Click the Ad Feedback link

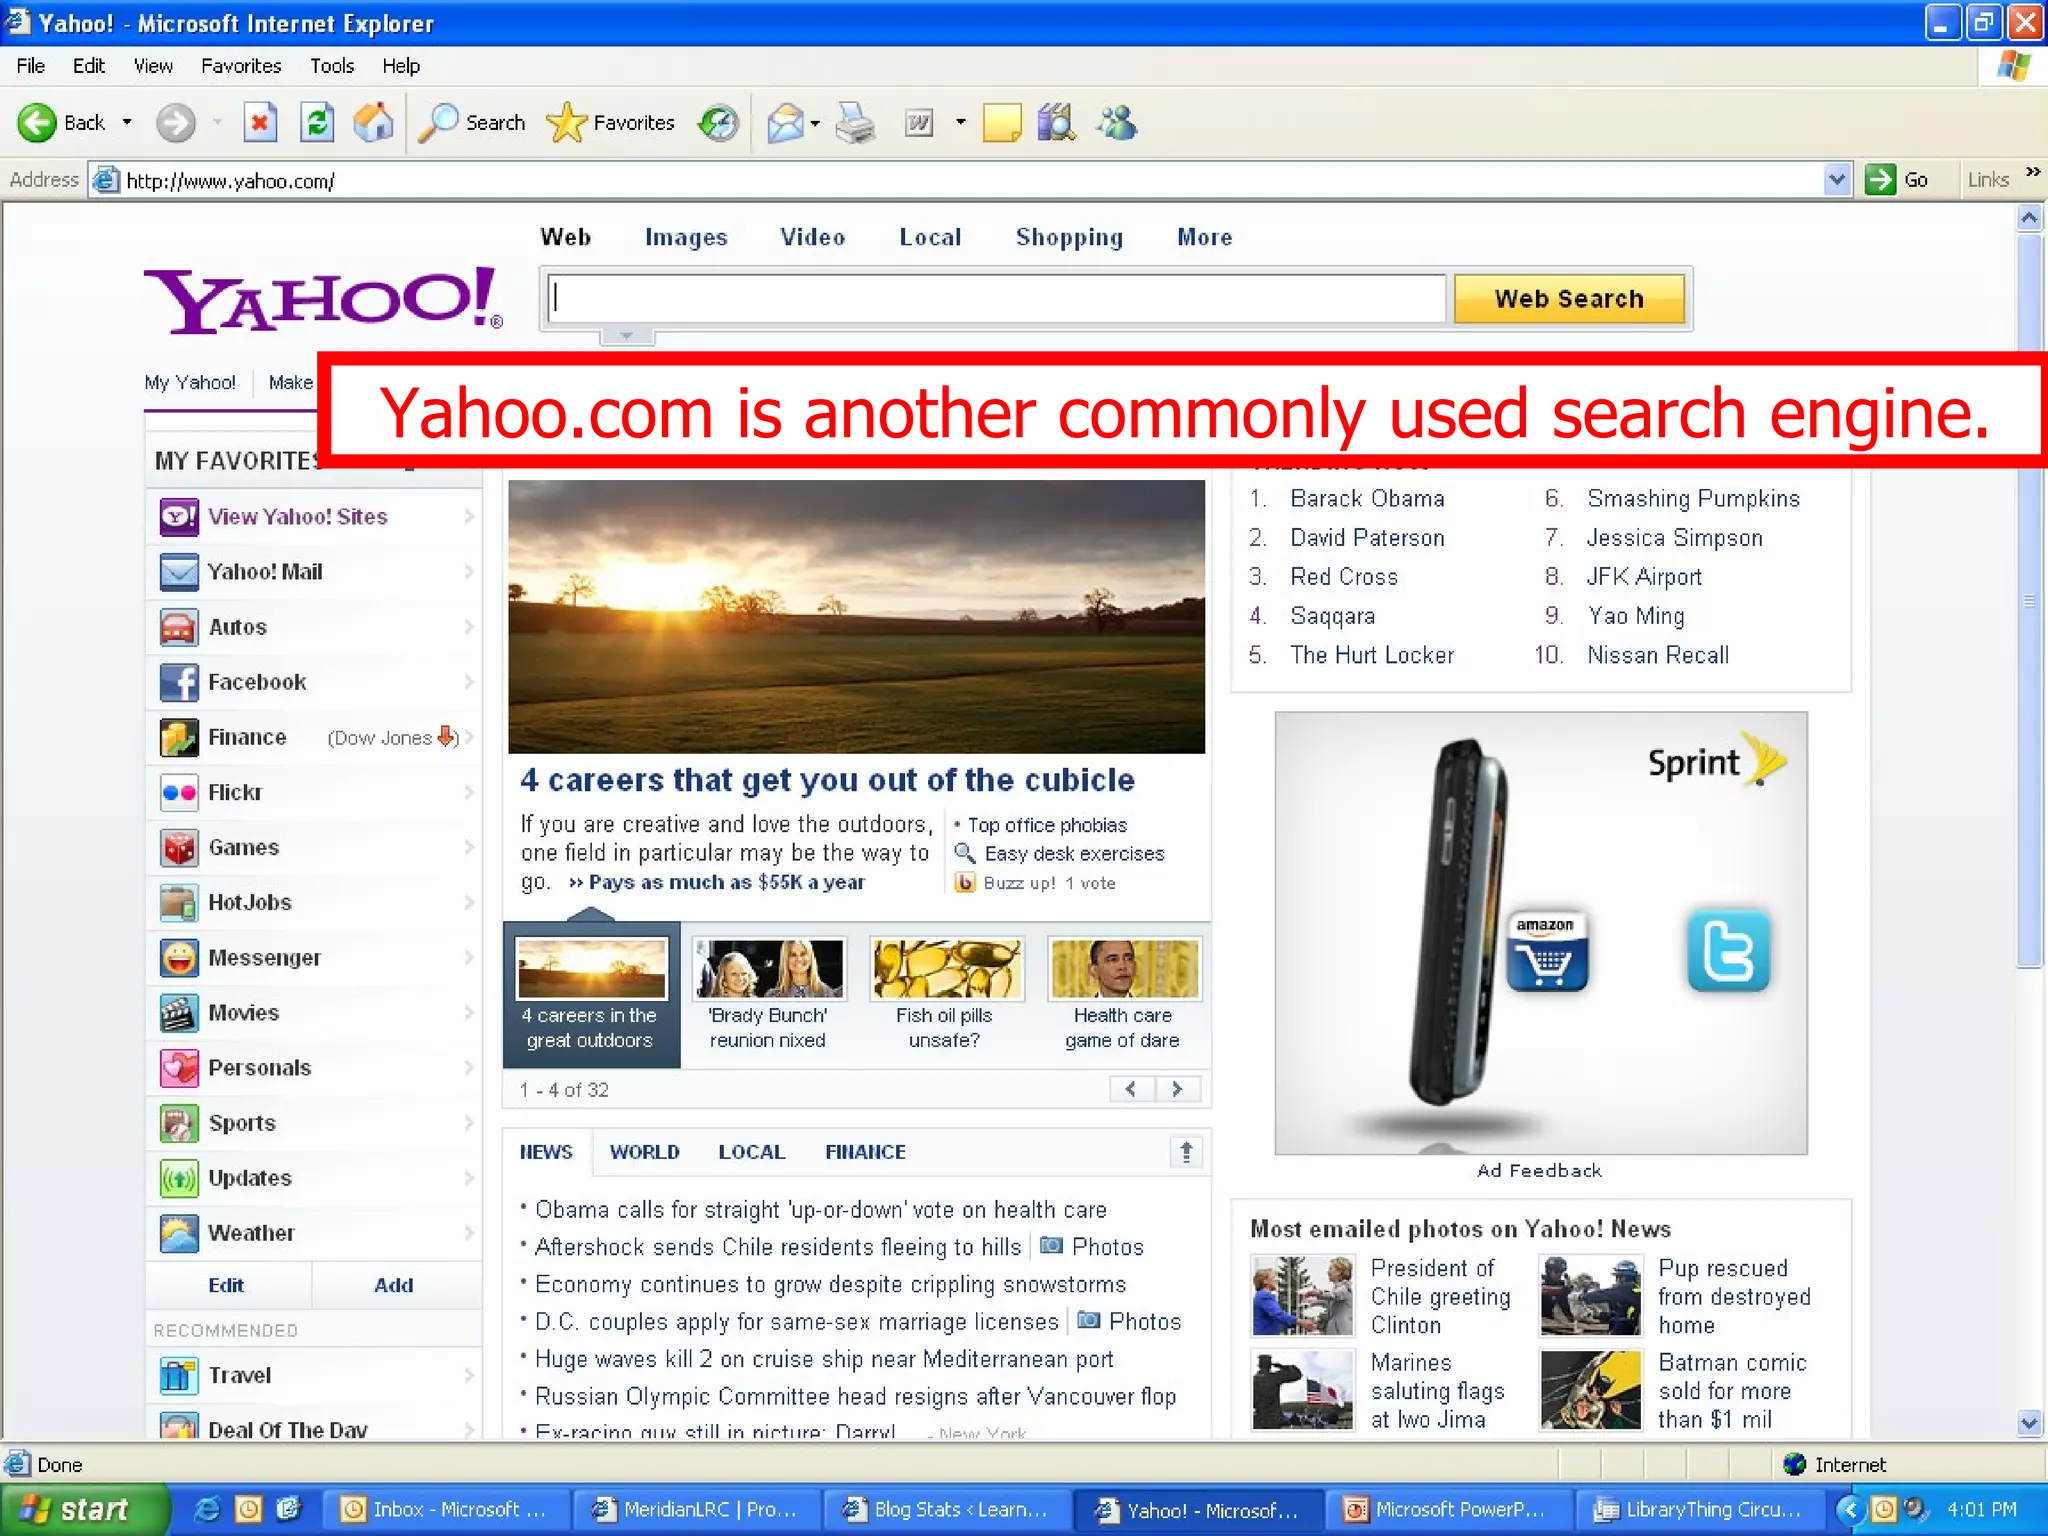click(x=1540, y=1170)
